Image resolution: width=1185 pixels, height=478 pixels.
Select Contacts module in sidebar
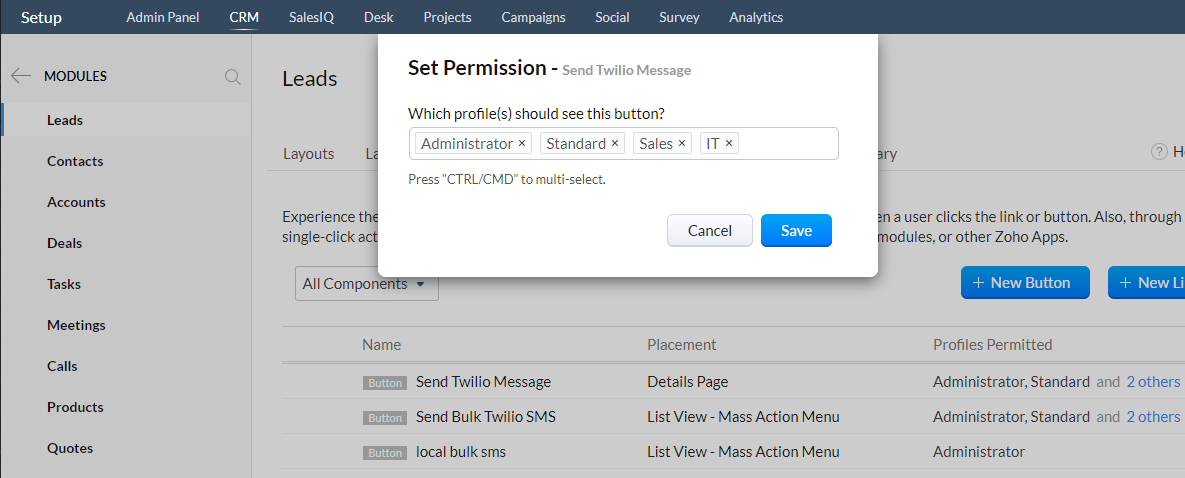click(x=75, y=161)
